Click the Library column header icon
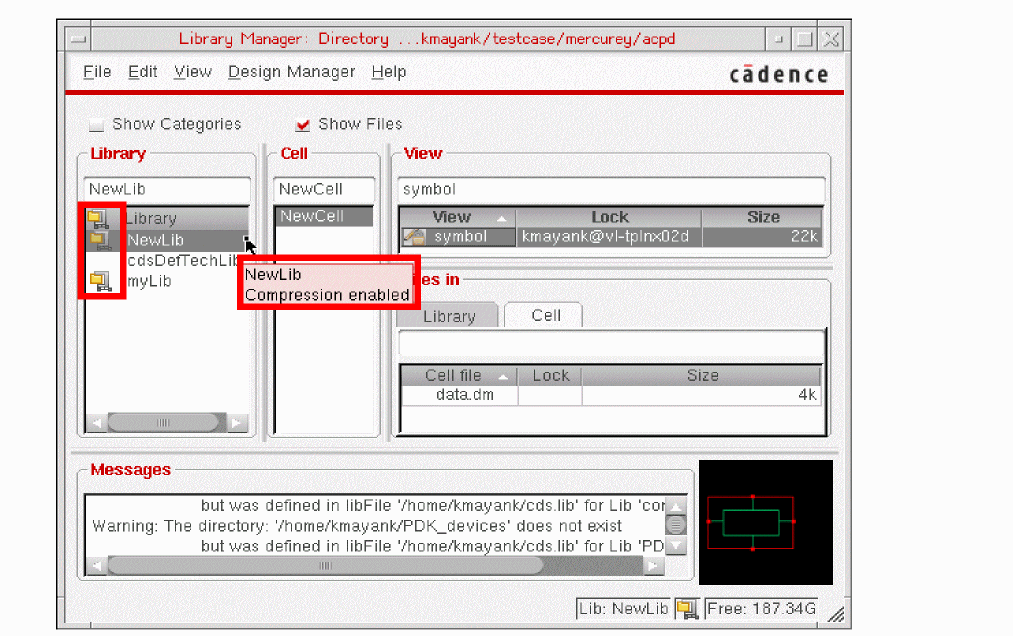Screen dimensions: 1013x636 coord(98,219)
